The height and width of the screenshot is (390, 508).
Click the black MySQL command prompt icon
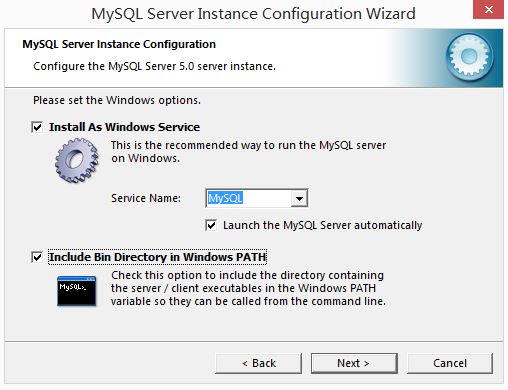[x=76, y=291]
